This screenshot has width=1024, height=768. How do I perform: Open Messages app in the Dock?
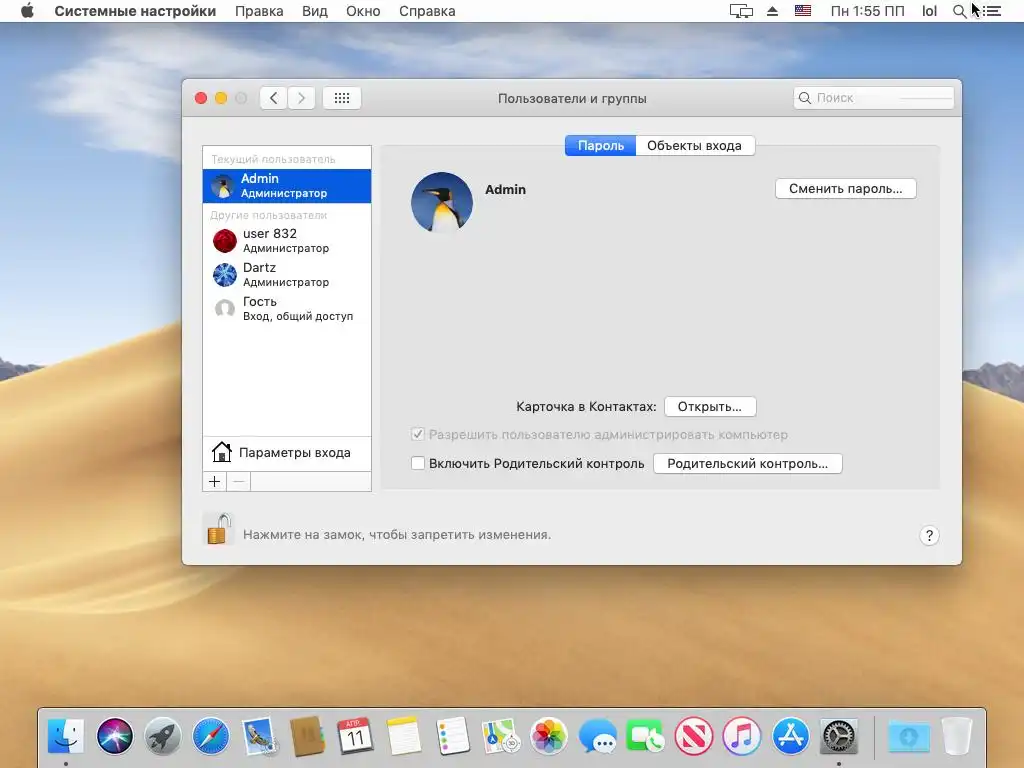click(x=597, y=736)
